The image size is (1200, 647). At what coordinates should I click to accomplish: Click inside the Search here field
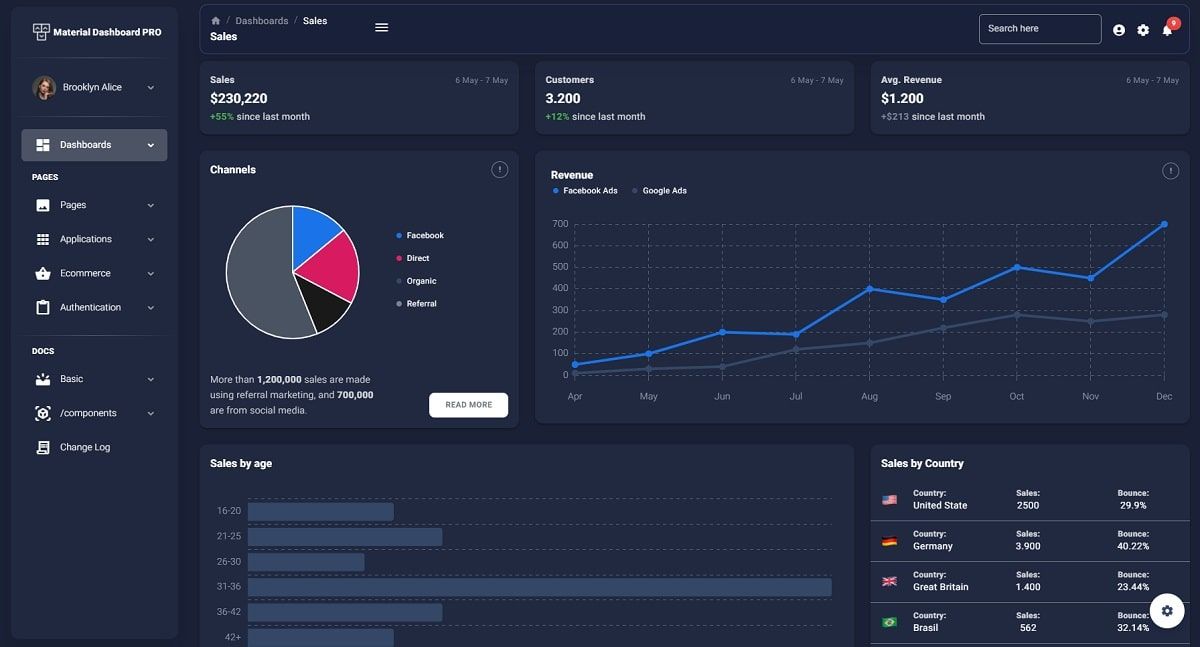(1040, 29)
